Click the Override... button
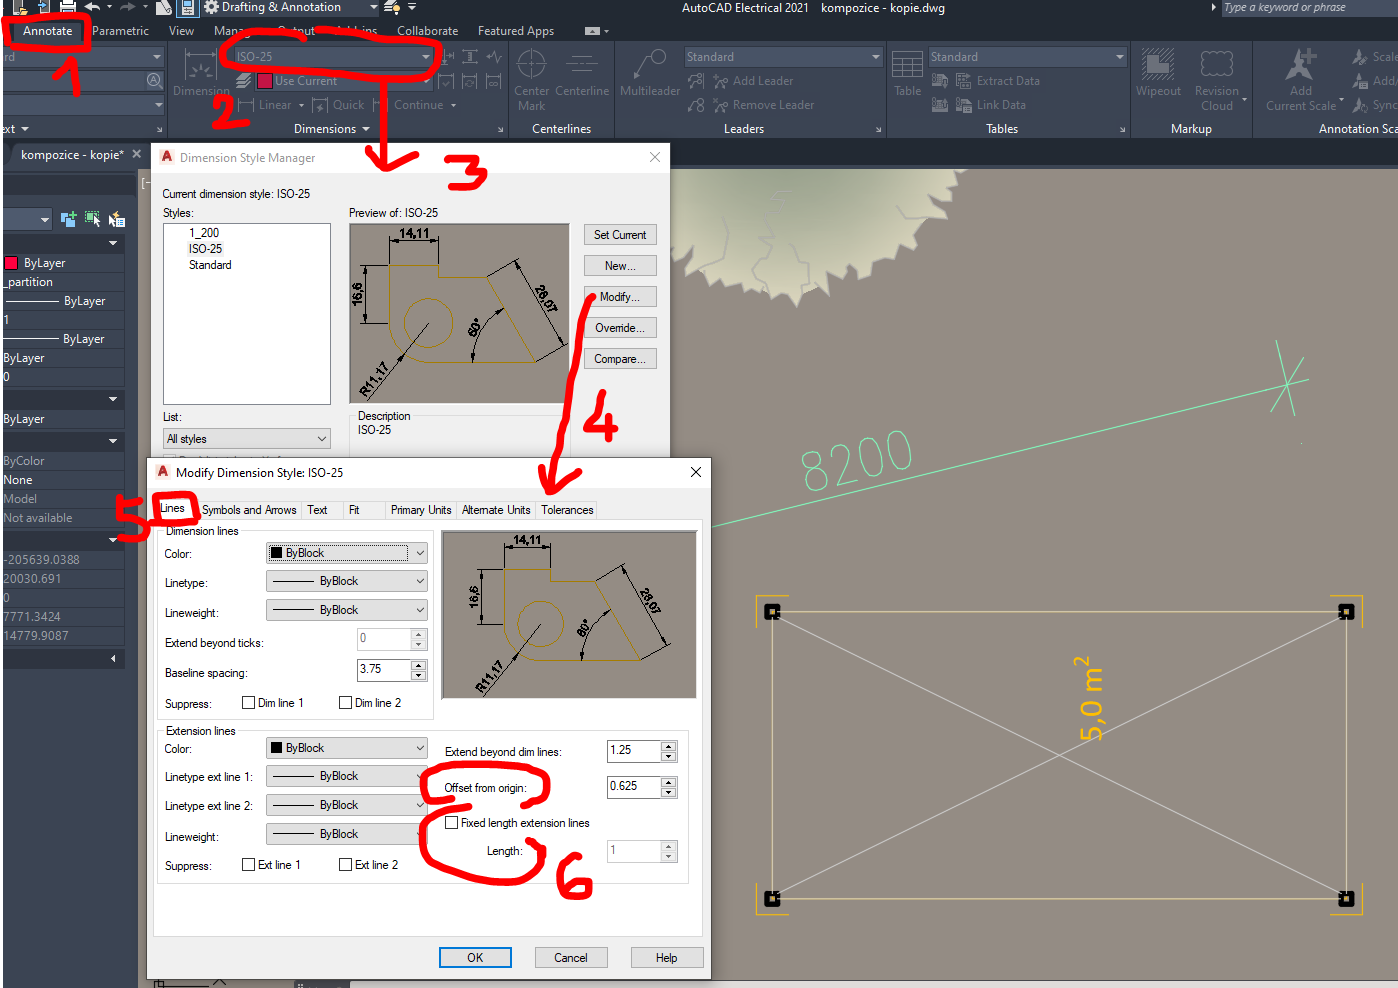 [x=620, y=328]
